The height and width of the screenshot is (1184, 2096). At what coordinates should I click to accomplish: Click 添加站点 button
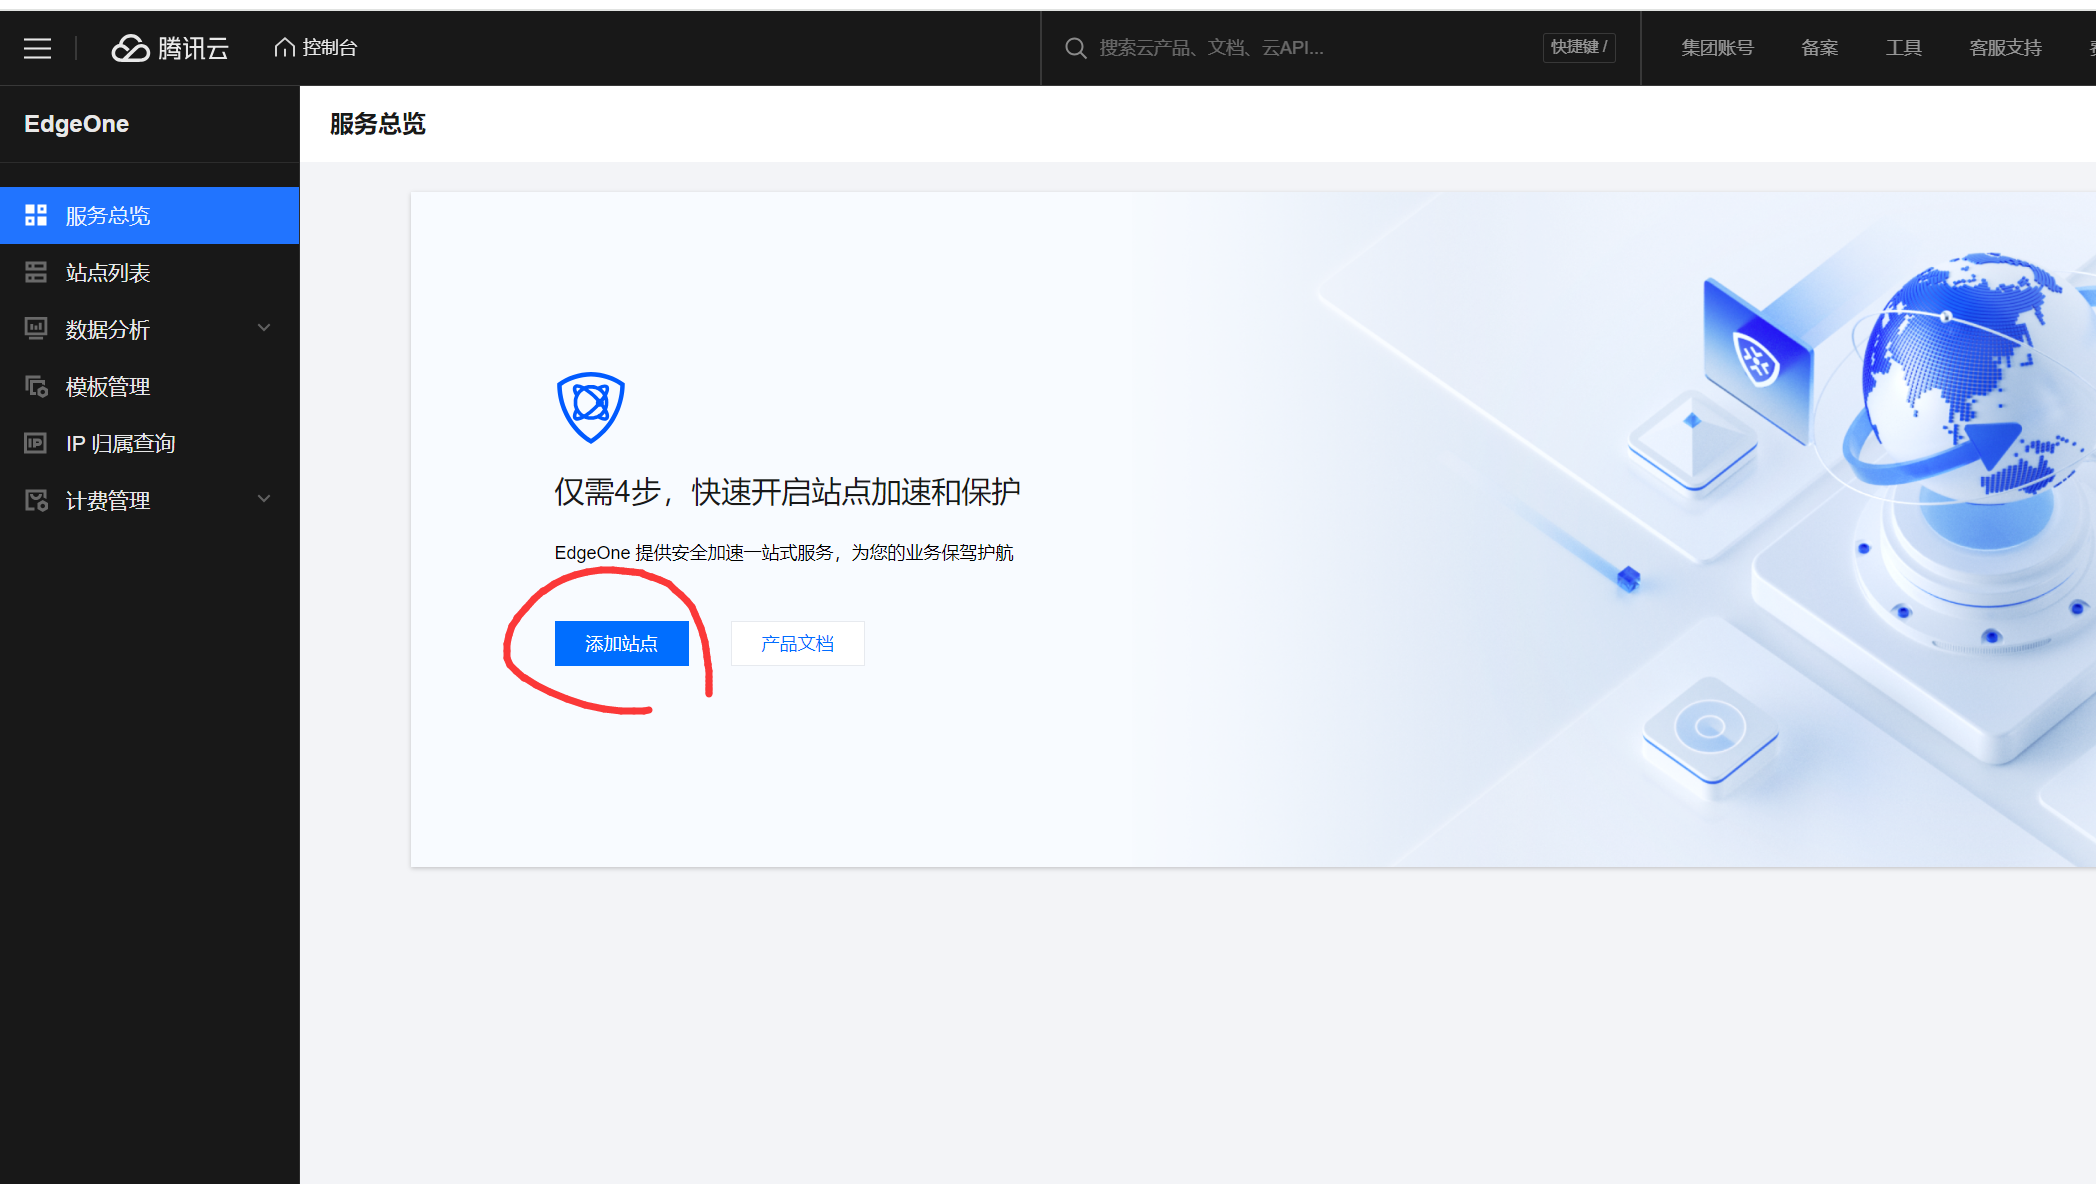click(x=620, y=642)
